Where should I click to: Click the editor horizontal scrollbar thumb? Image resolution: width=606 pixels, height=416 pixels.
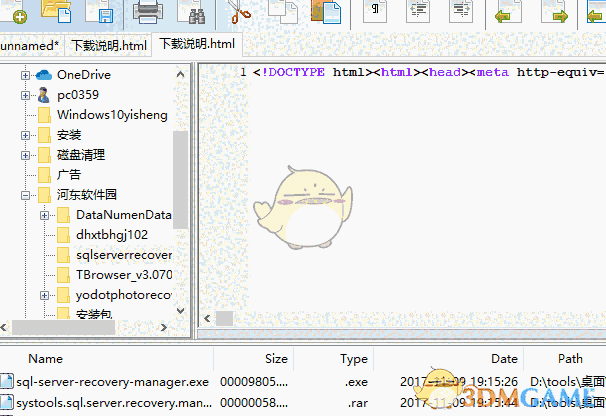click(x=224, y=319)
